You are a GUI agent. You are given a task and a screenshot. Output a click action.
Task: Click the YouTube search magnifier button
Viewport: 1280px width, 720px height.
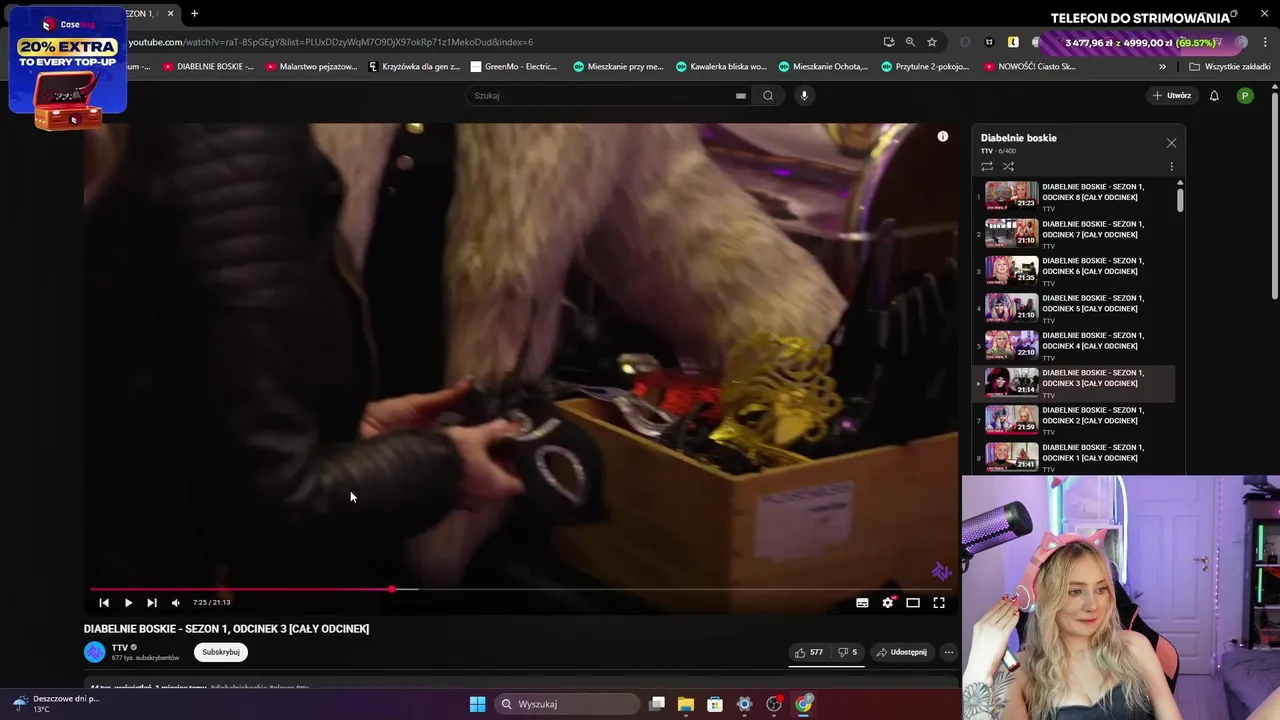click(x=768, y=96)
